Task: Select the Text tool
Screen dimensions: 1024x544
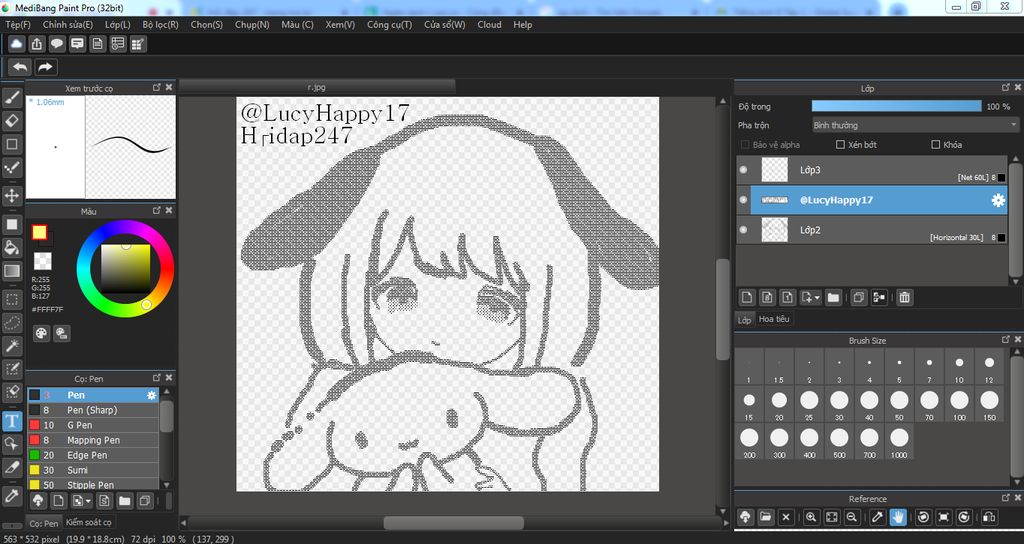Action: click(x=12, y=421)
